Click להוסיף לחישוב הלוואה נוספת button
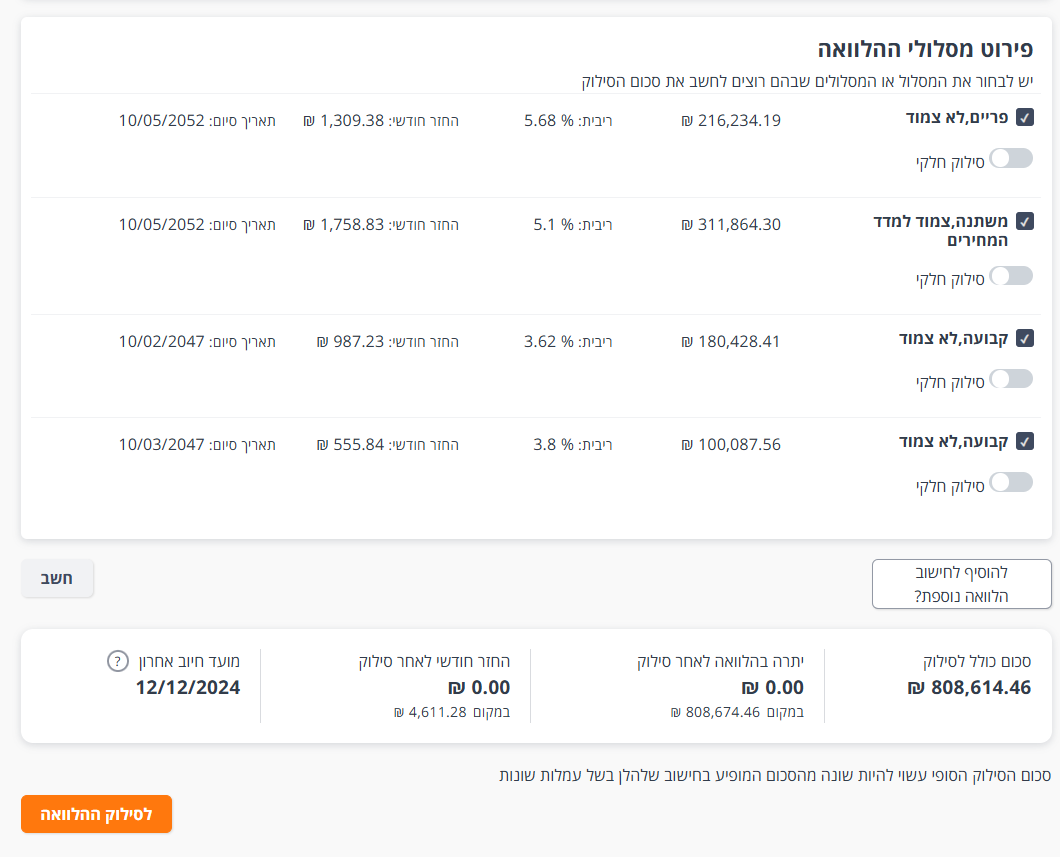 tap(961, 584)
